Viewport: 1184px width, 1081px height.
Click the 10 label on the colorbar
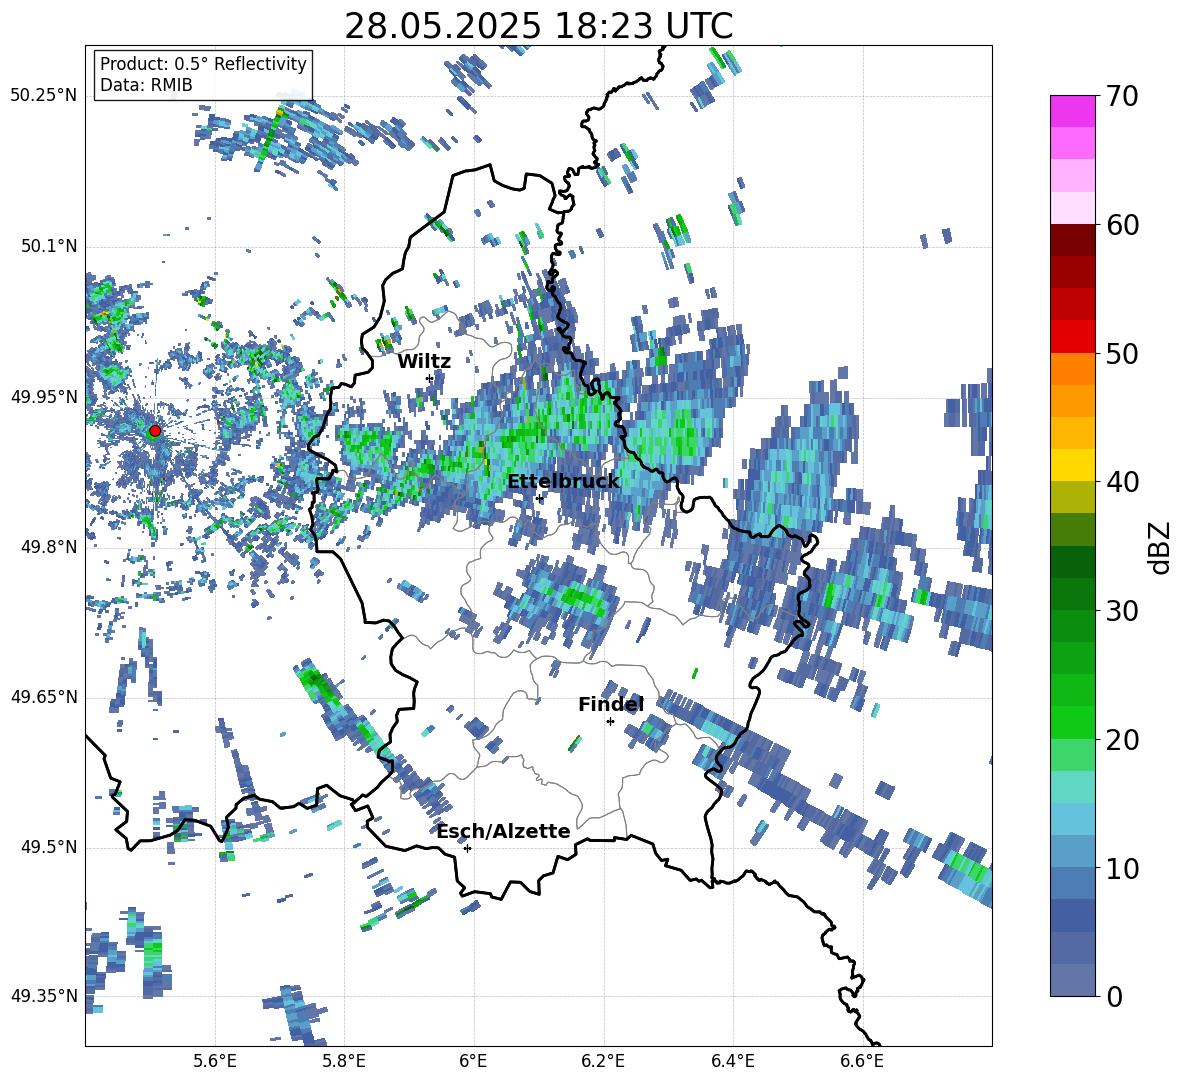click(x=1122, y=868)
